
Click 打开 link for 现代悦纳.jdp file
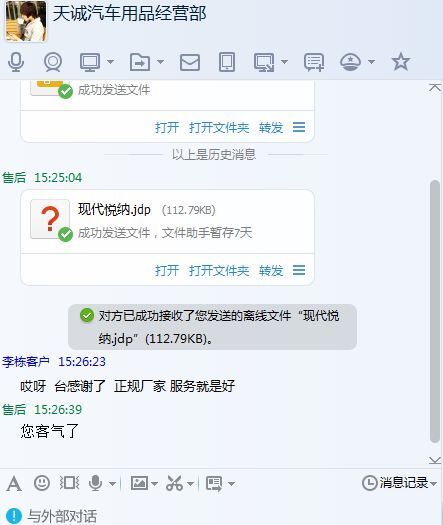(167, 270)
